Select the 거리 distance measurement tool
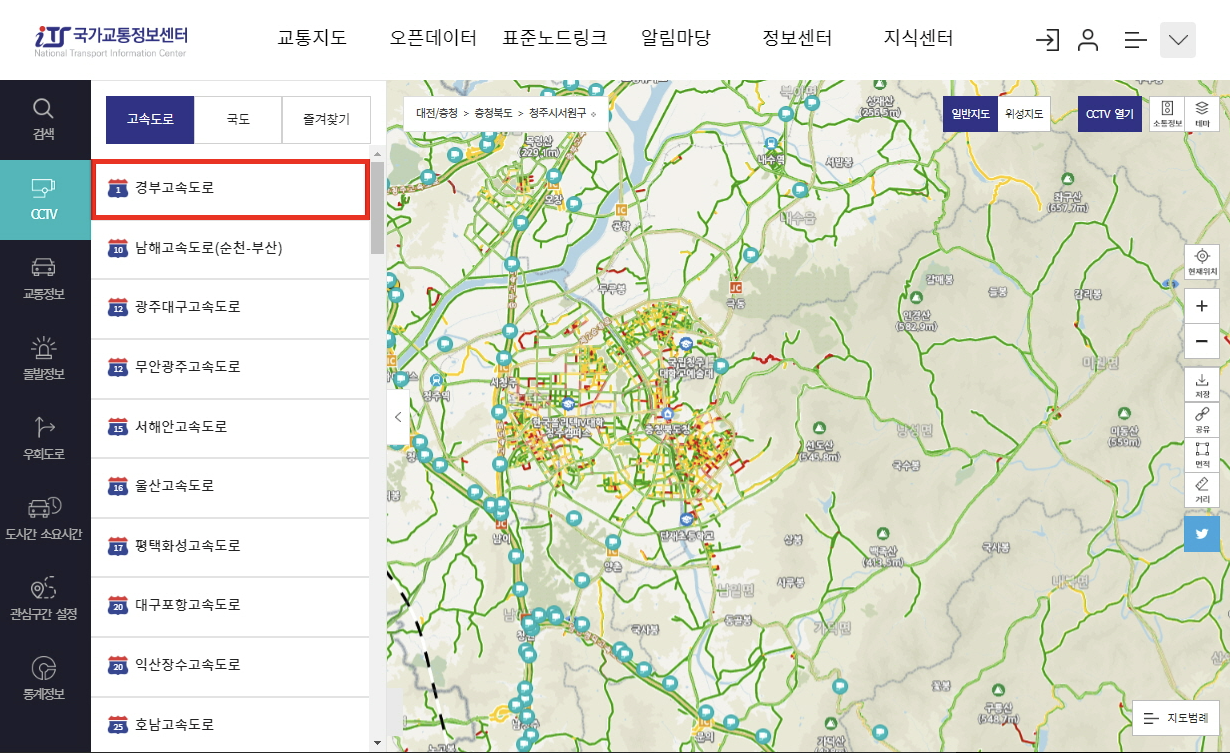Image resolution: width=1230 pixels, height=754 pixels. tap(1202, 489)
